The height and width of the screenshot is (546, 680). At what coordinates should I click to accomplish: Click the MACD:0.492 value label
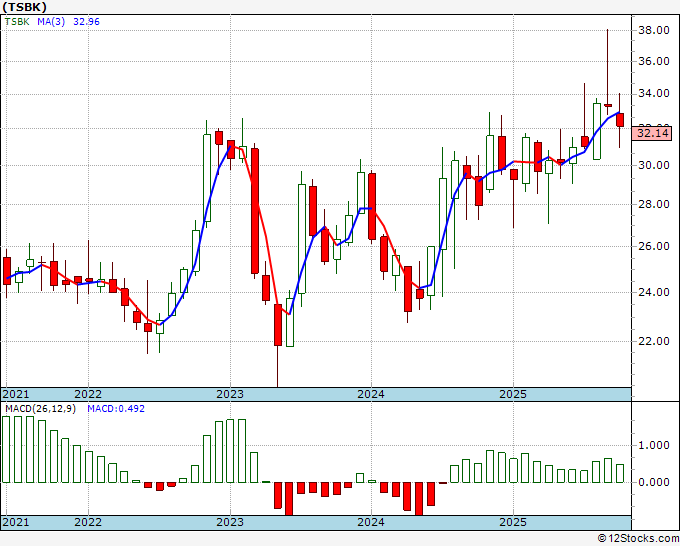116,409
